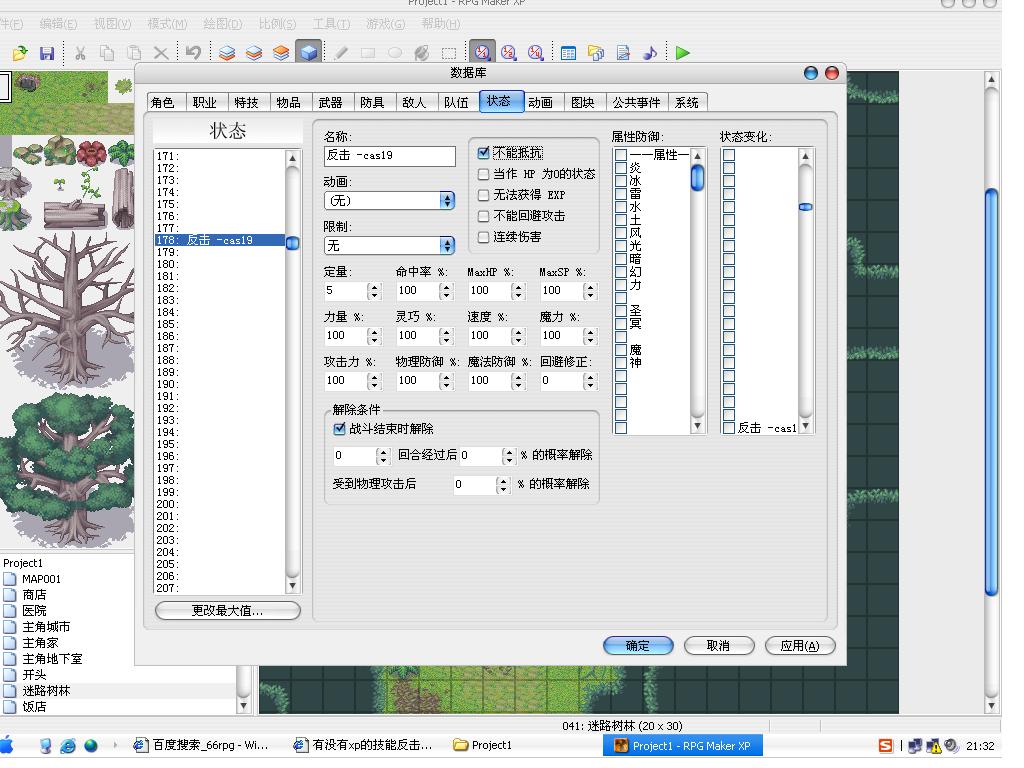Open the Script editor icon
1024x768 pixels.
623,53
